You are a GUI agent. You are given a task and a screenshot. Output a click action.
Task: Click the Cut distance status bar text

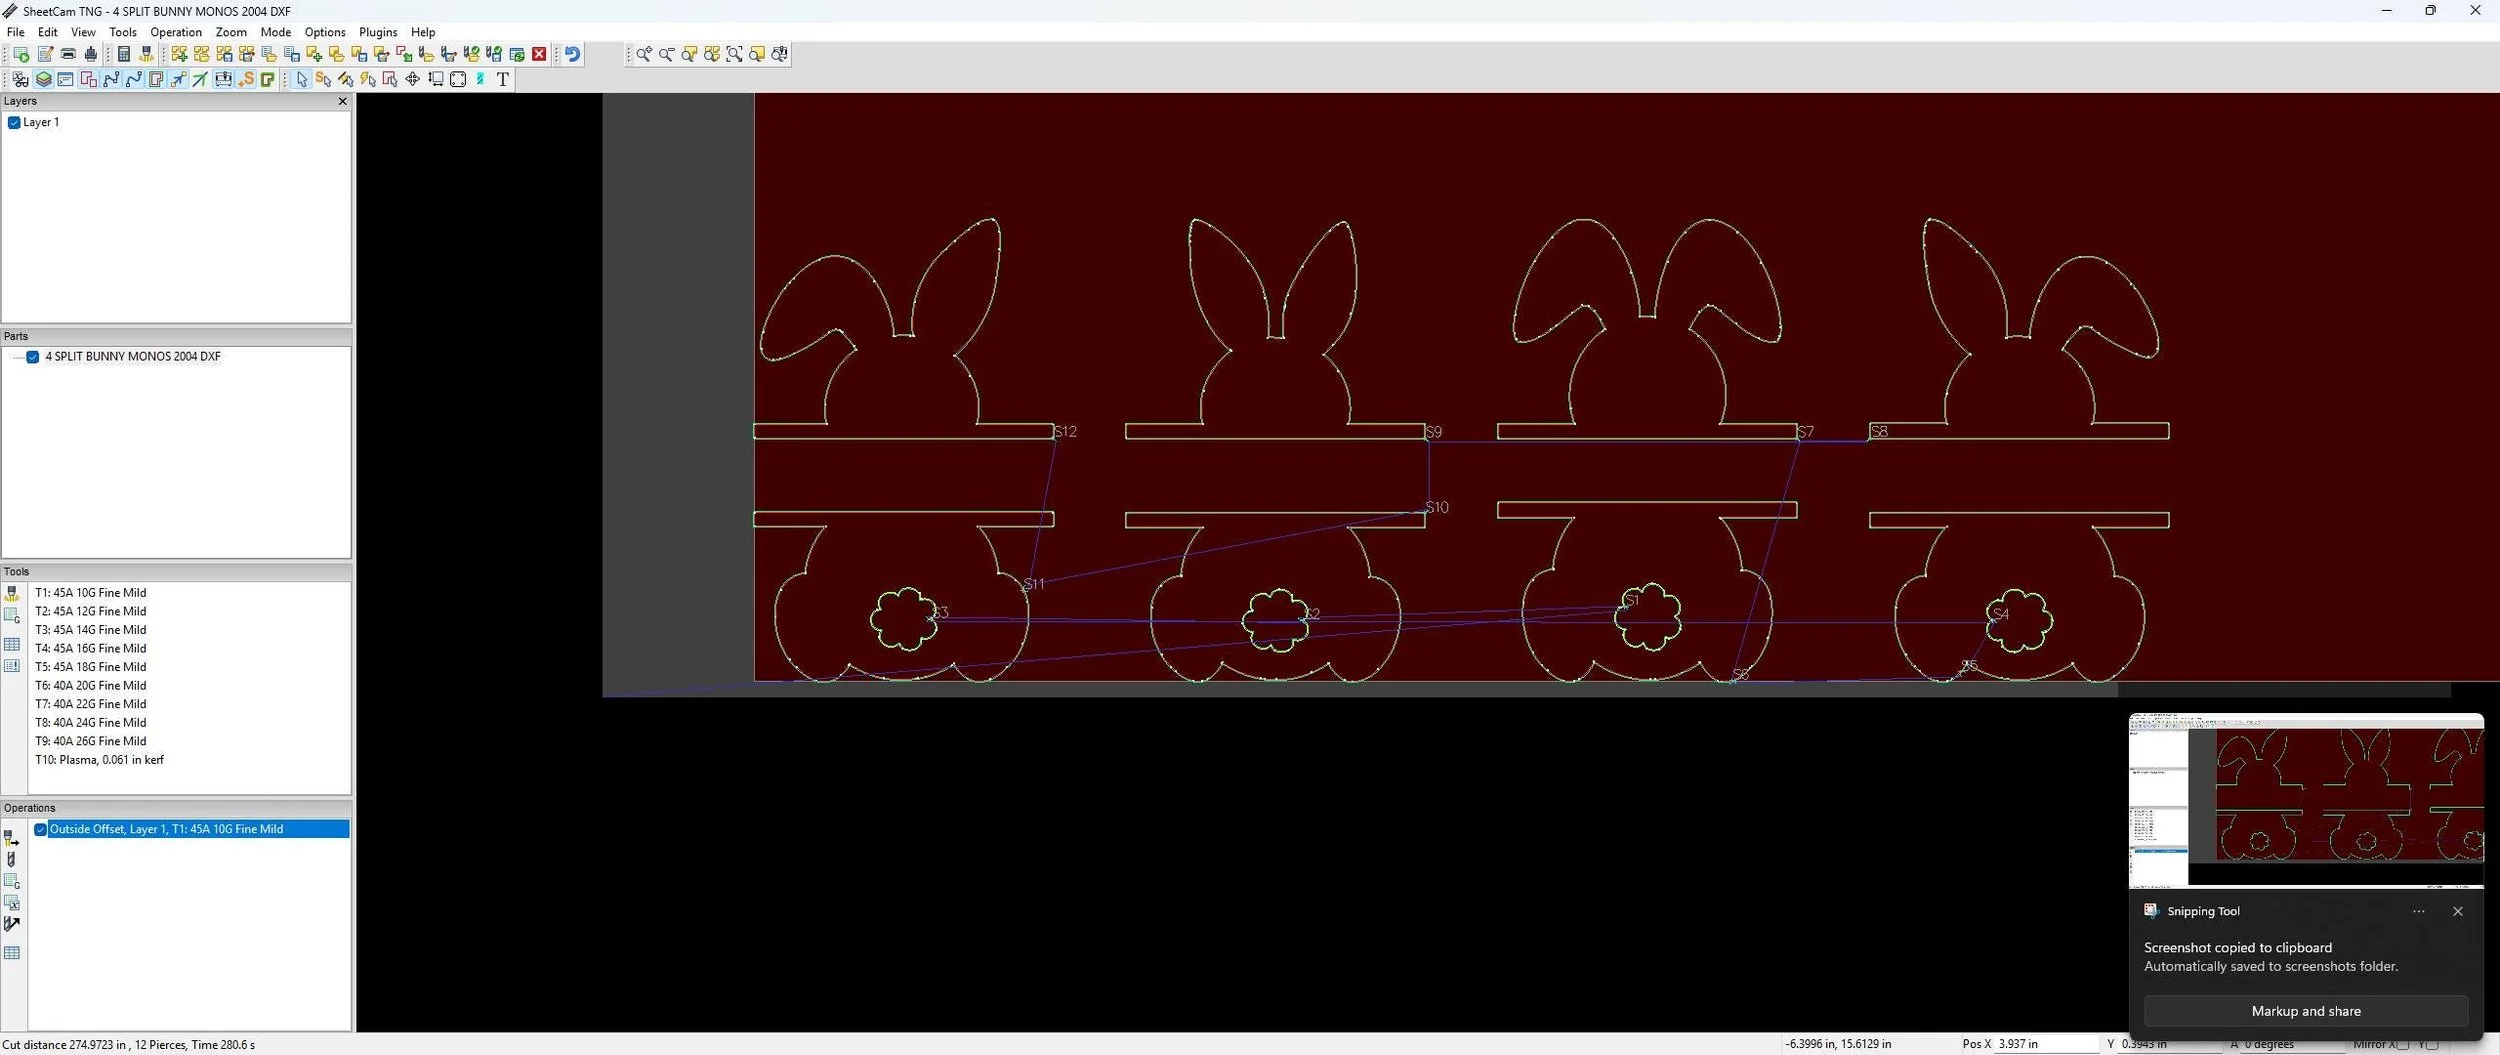point(129,1045)
